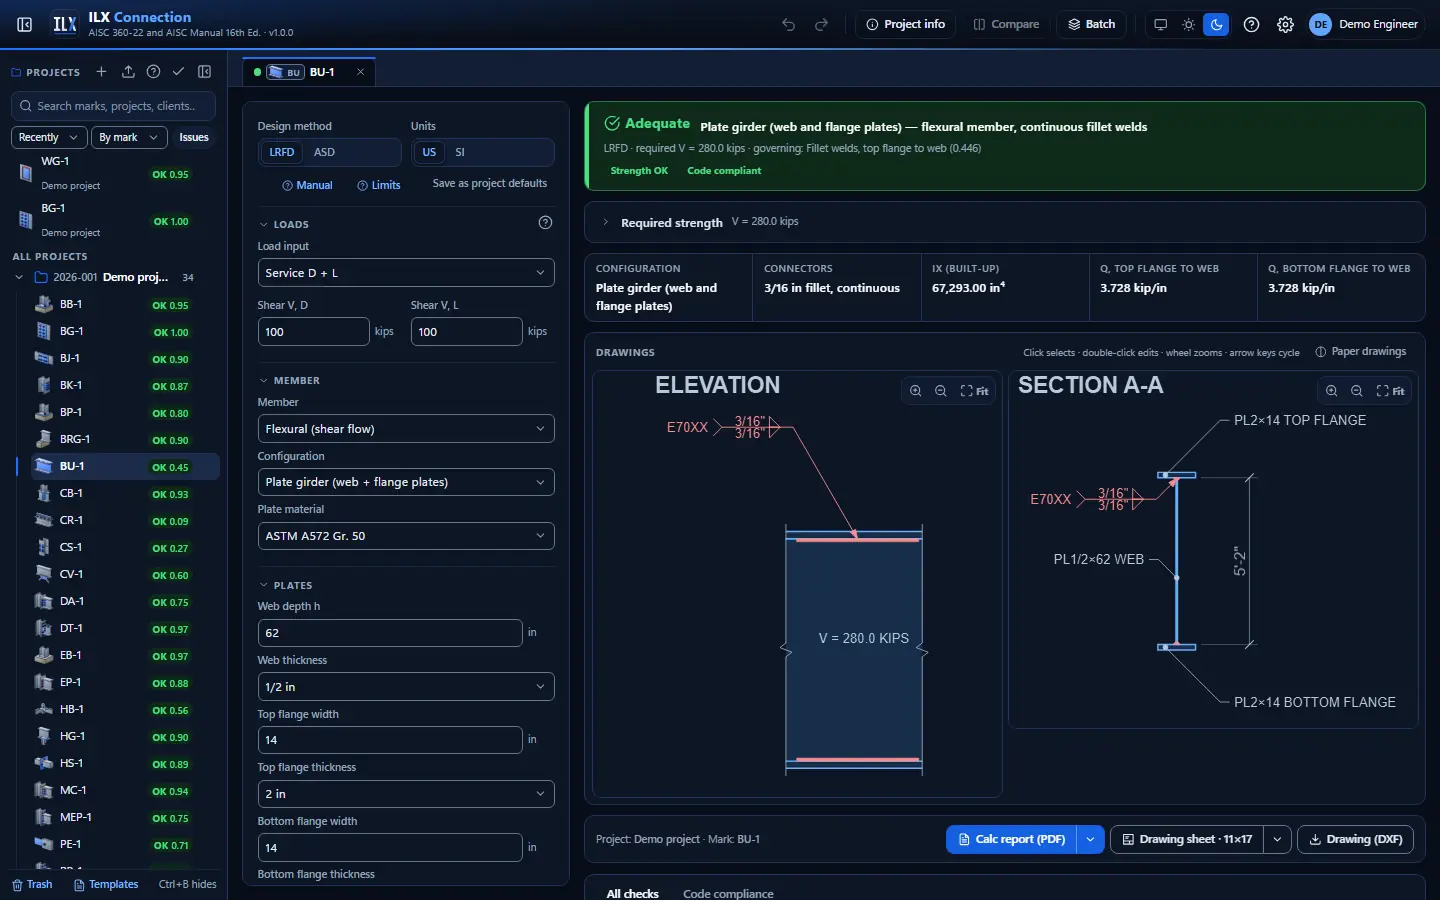Screen dimensions: 1440x900
Task: Select ASD design method
Action: pyautogui.click(x=324, y=152)
